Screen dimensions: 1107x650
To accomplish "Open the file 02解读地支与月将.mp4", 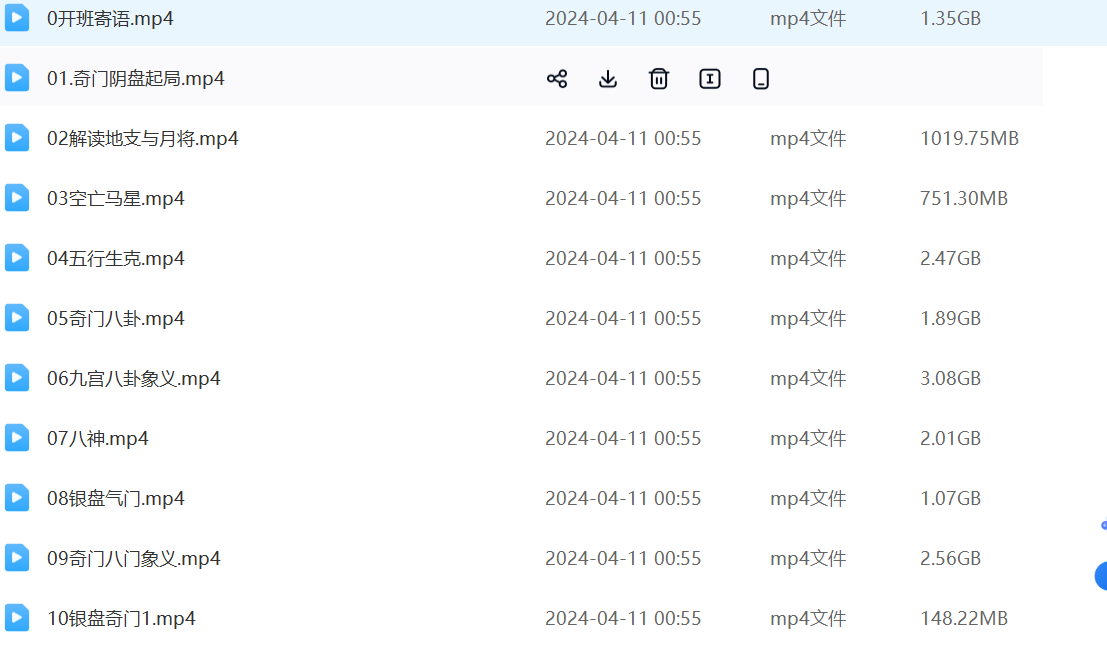I will point(142,139).
